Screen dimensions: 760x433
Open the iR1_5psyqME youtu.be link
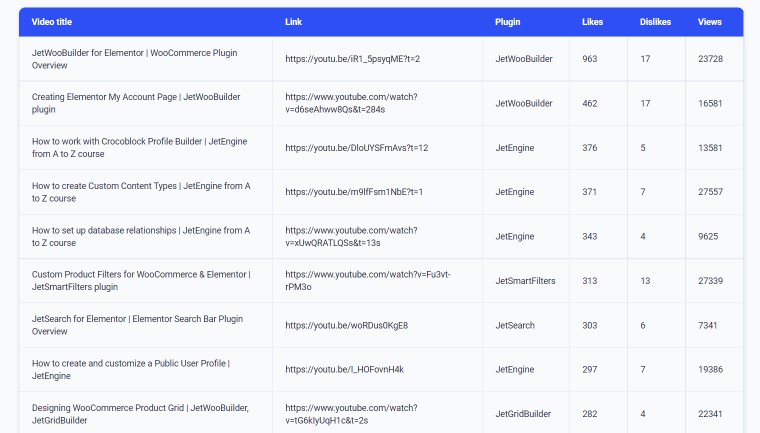pyautogui.click(x=352, y=59)
